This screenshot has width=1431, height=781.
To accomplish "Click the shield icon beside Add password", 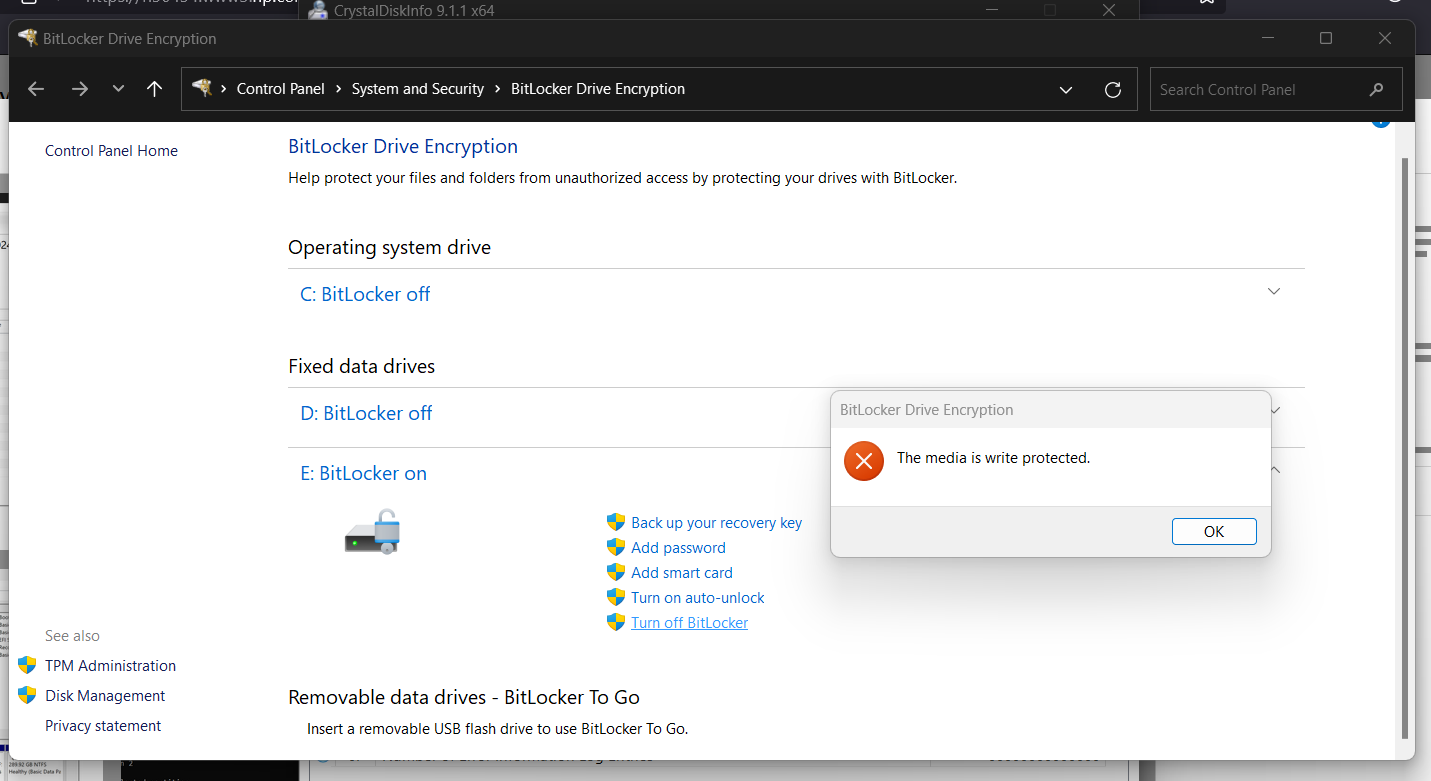I will pos(615,547).
